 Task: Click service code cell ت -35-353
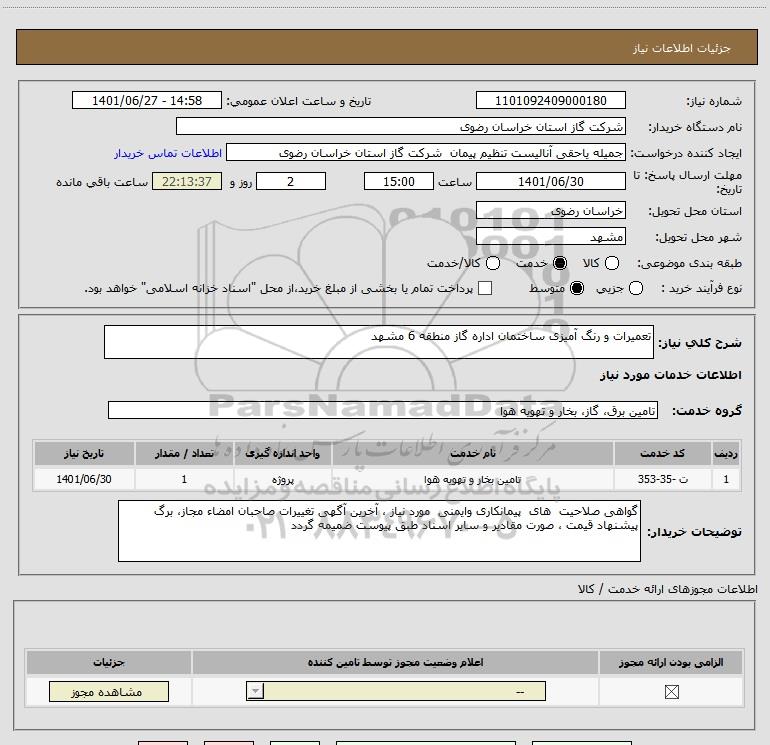662,479
